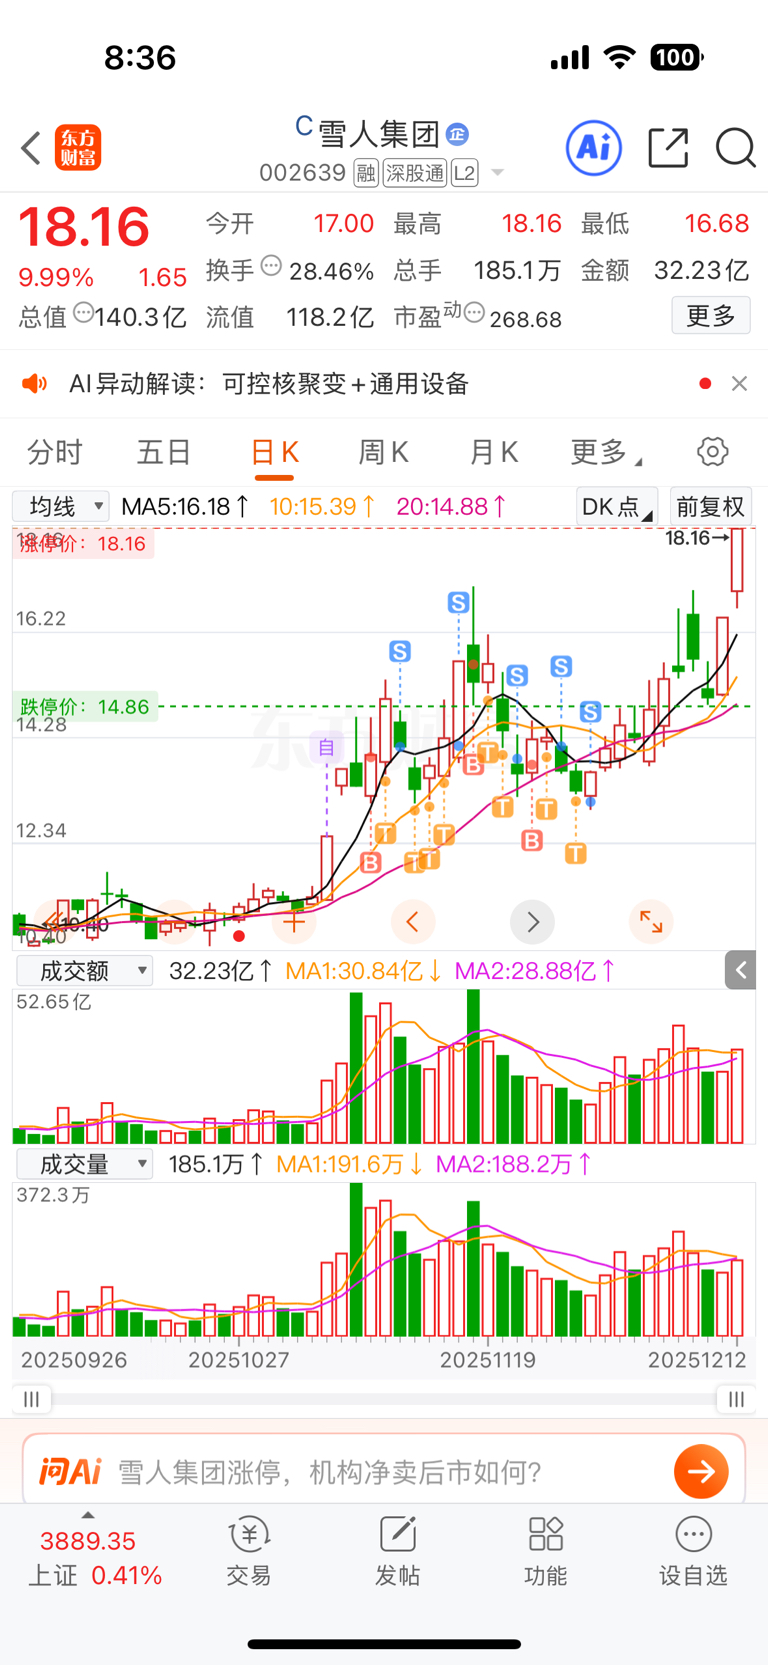The height and width of the screenshot is (1665, 769).
Task: Tap the 融 margin tag
Action: point(366,173)
